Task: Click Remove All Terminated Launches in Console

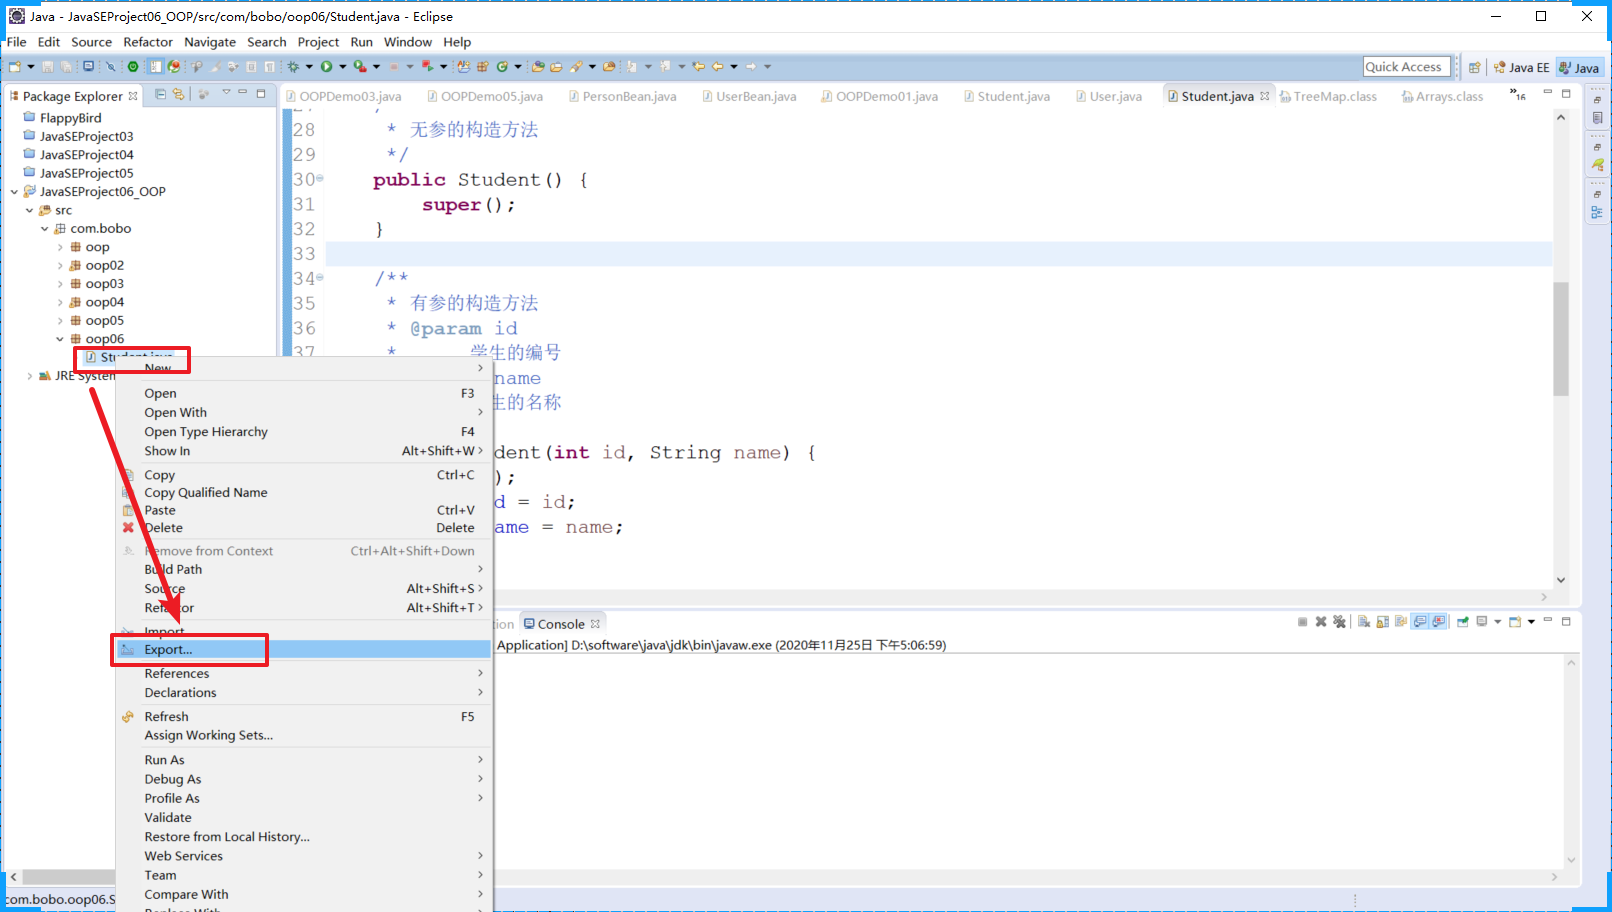Action: (1339, 622)
